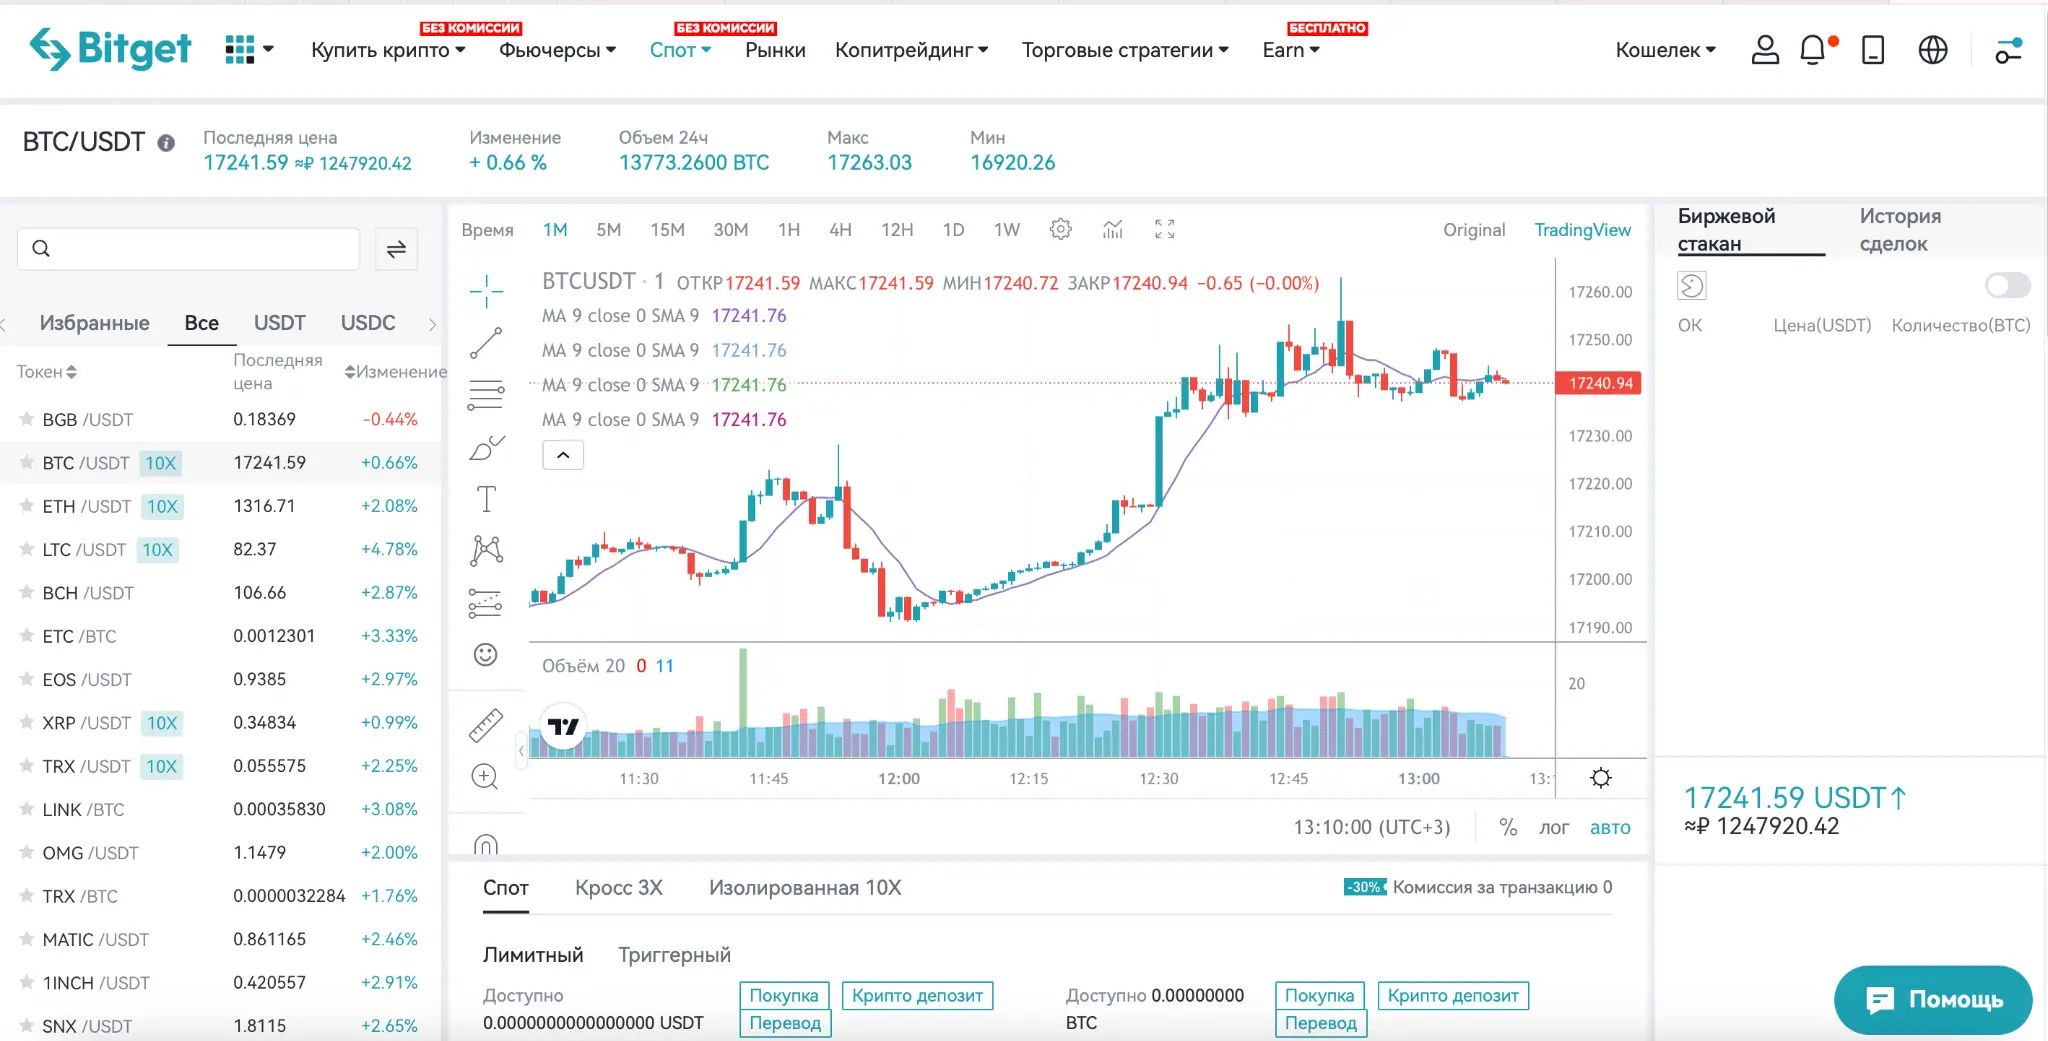Open the chart indicators icon
The width and height of the screenshot is (2048, 1041).
(1113, 229)
